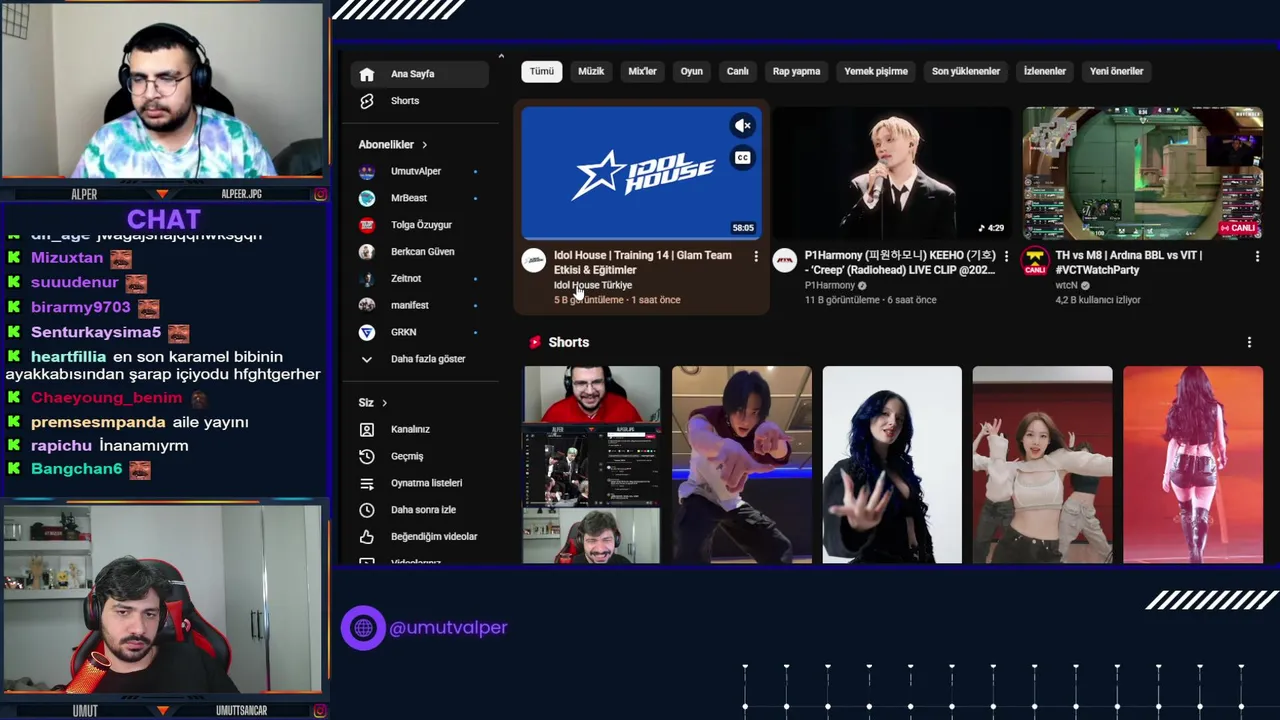Click Instagram icon on UMUT webcam bar
This screenshot has height=720, width=1280.
tap(320, 711)
